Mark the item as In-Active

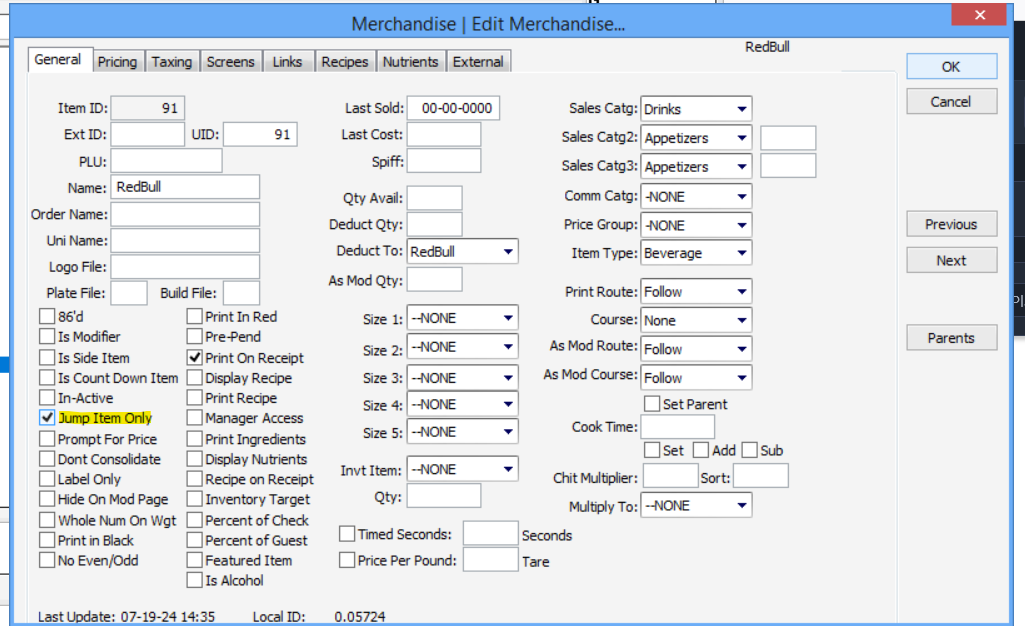(x=47, y=398)
